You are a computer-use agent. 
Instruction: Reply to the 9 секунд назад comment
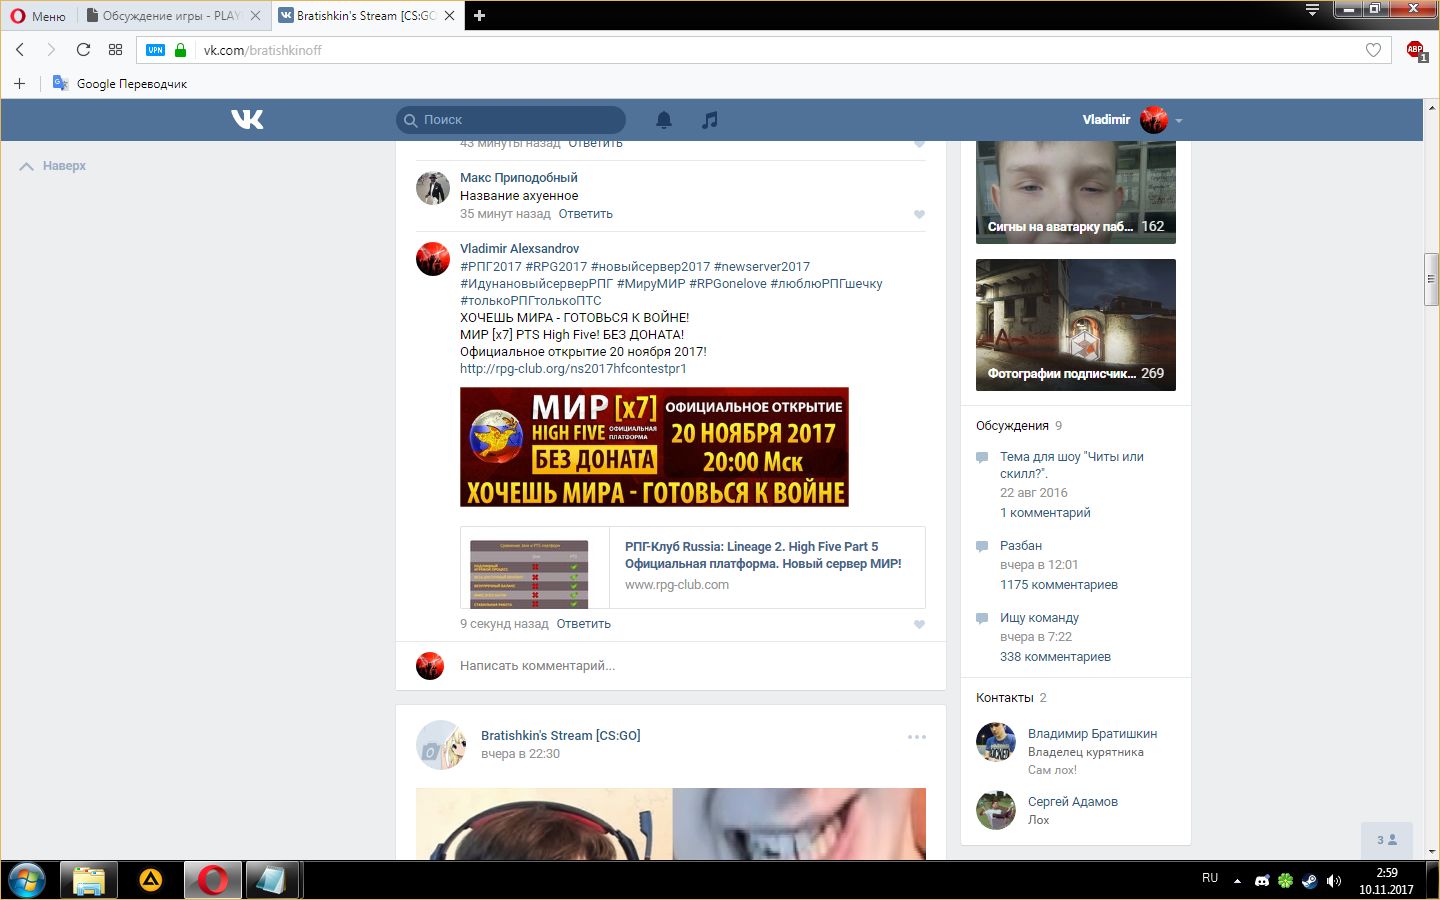coord(583,624)
